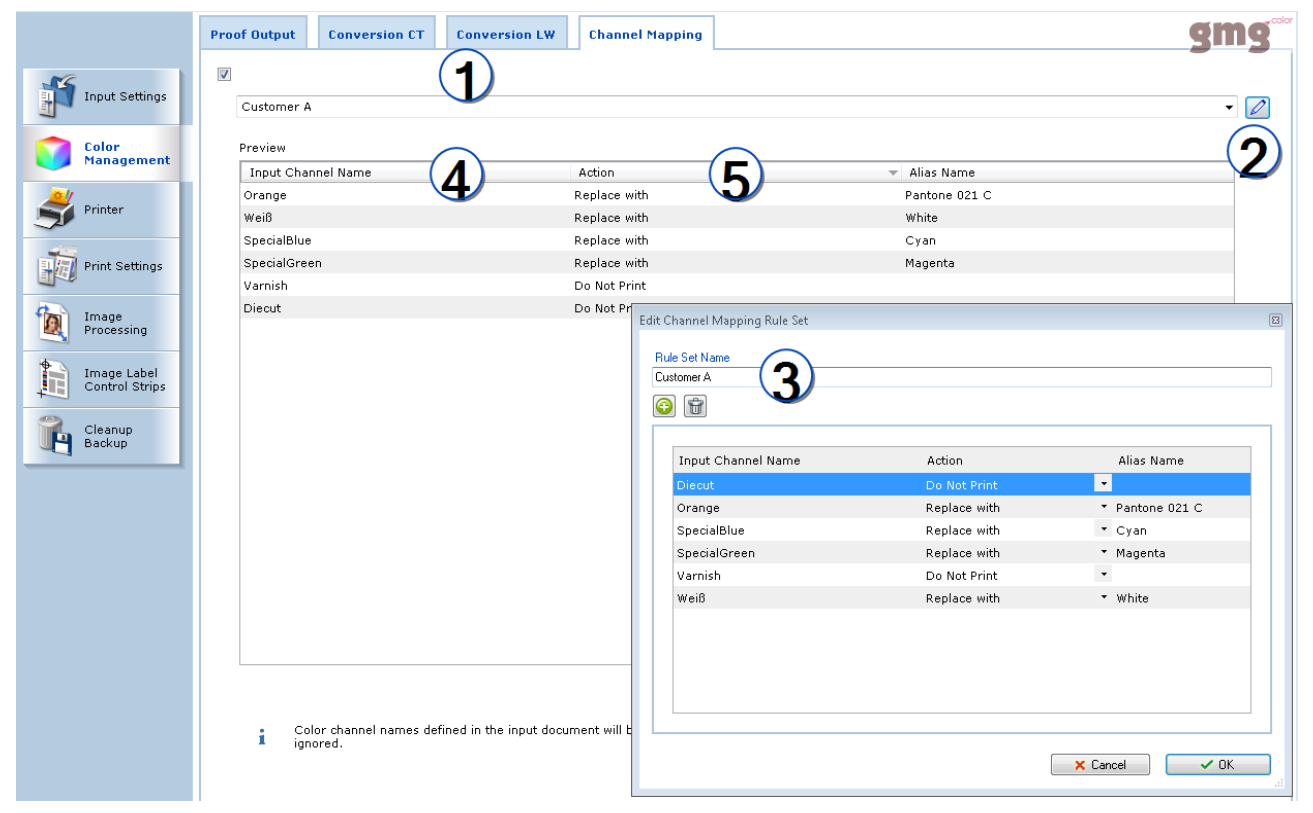Click the info icon beside the note
This screenshot has width=1313, height=813.
tap(262, 737)
